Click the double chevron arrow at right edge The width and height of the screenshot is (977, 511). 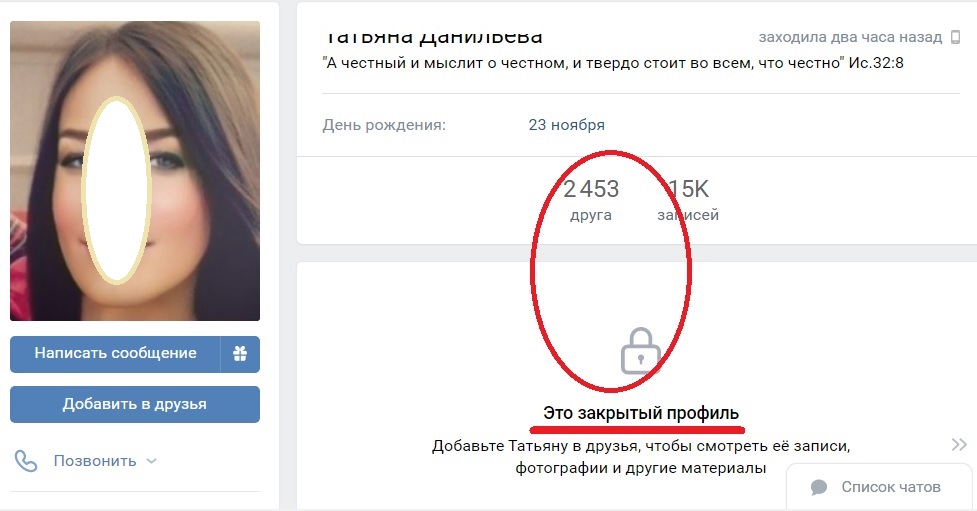(959, 444)
